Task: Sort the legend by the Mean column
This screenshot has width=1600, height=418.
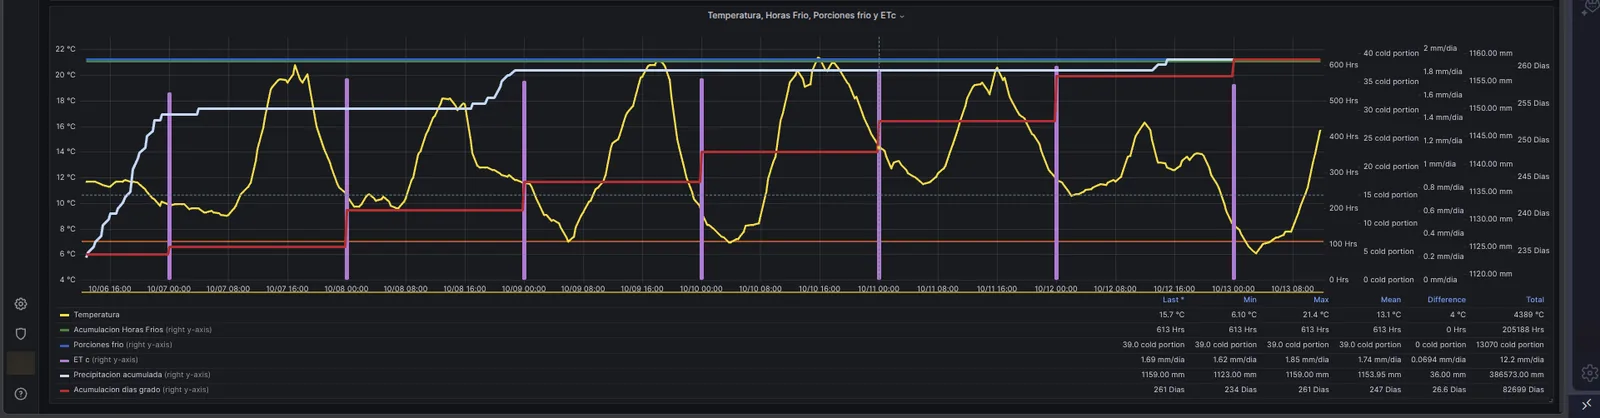Action: 1391,299
